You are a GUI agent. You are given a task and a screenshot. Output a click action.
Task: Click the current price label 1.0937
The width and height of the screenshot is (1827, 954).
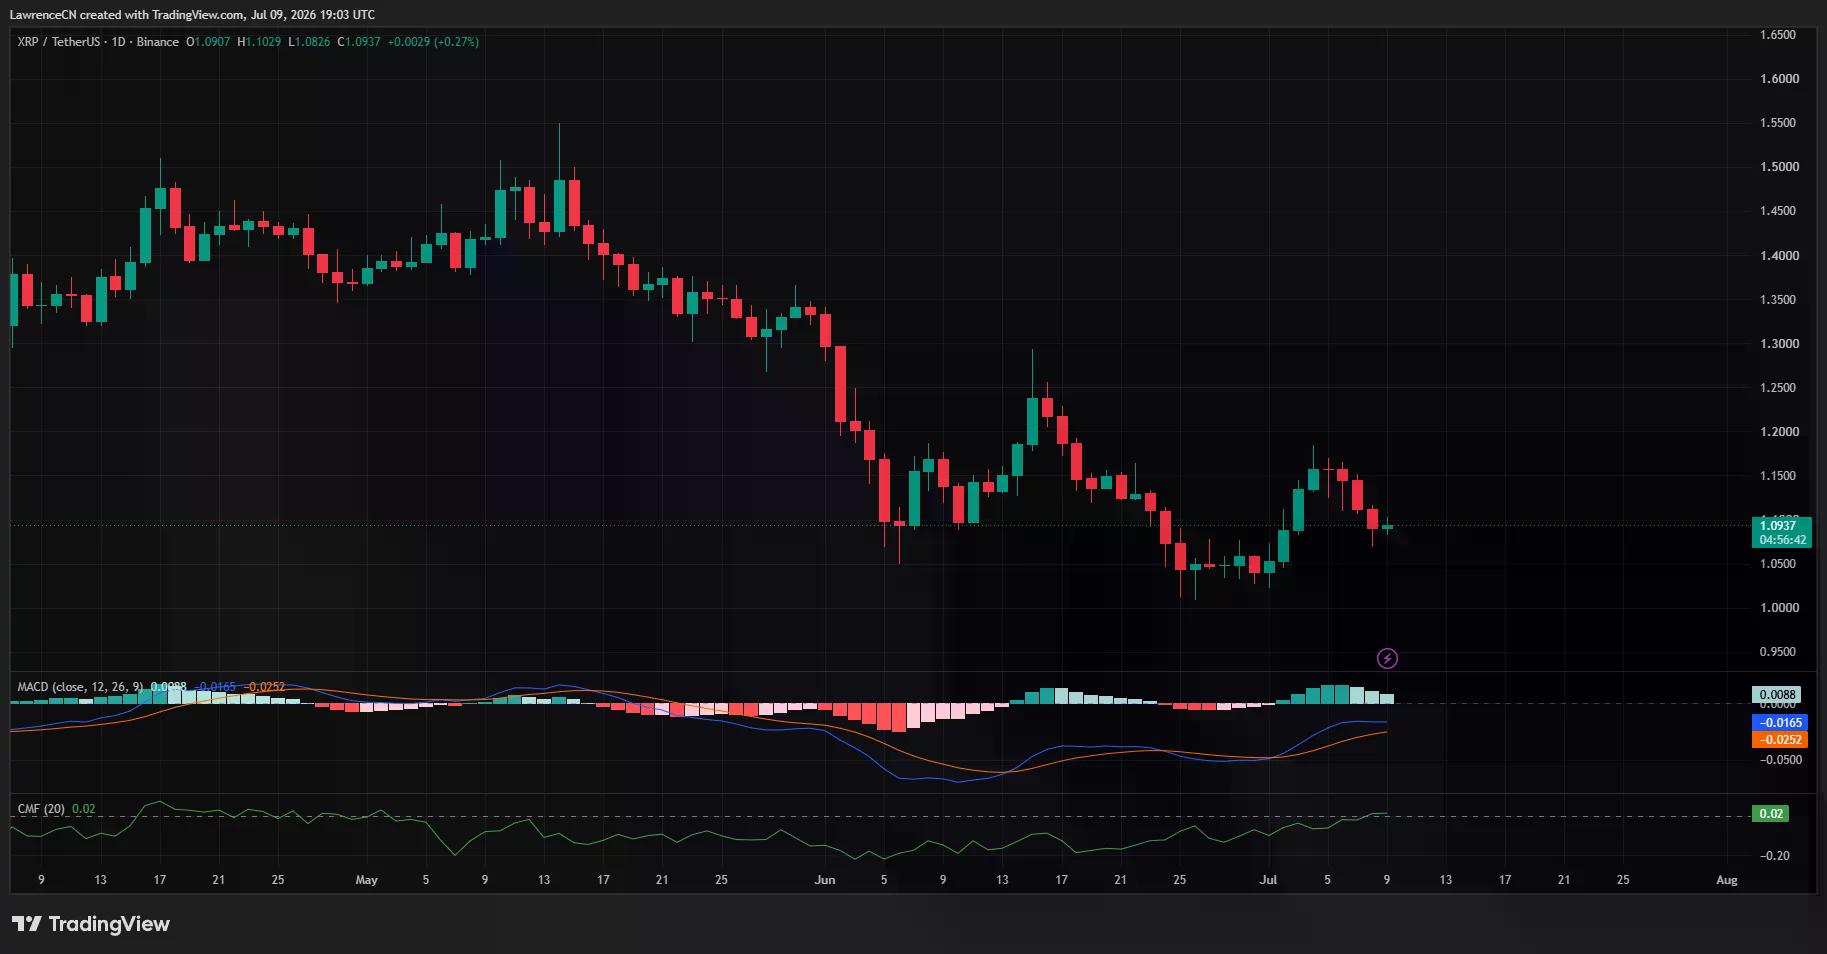point(1778,526)
